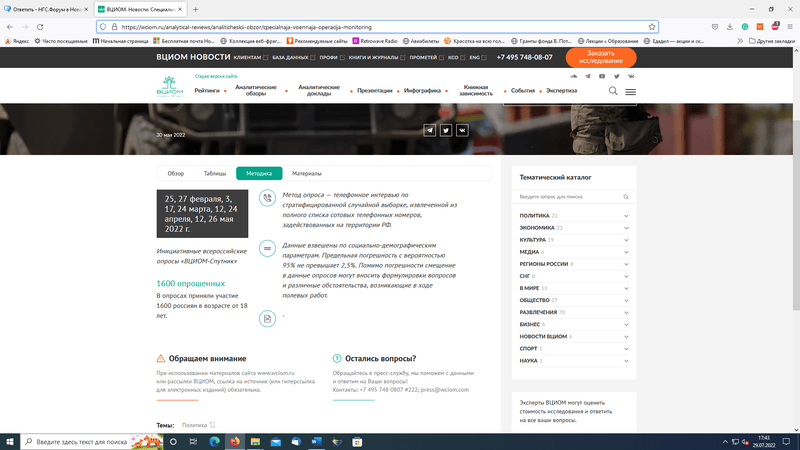Open Word from the taskbar
Image resolution: width=800 pixels, height=450 pixels.
tap(316, 442)
